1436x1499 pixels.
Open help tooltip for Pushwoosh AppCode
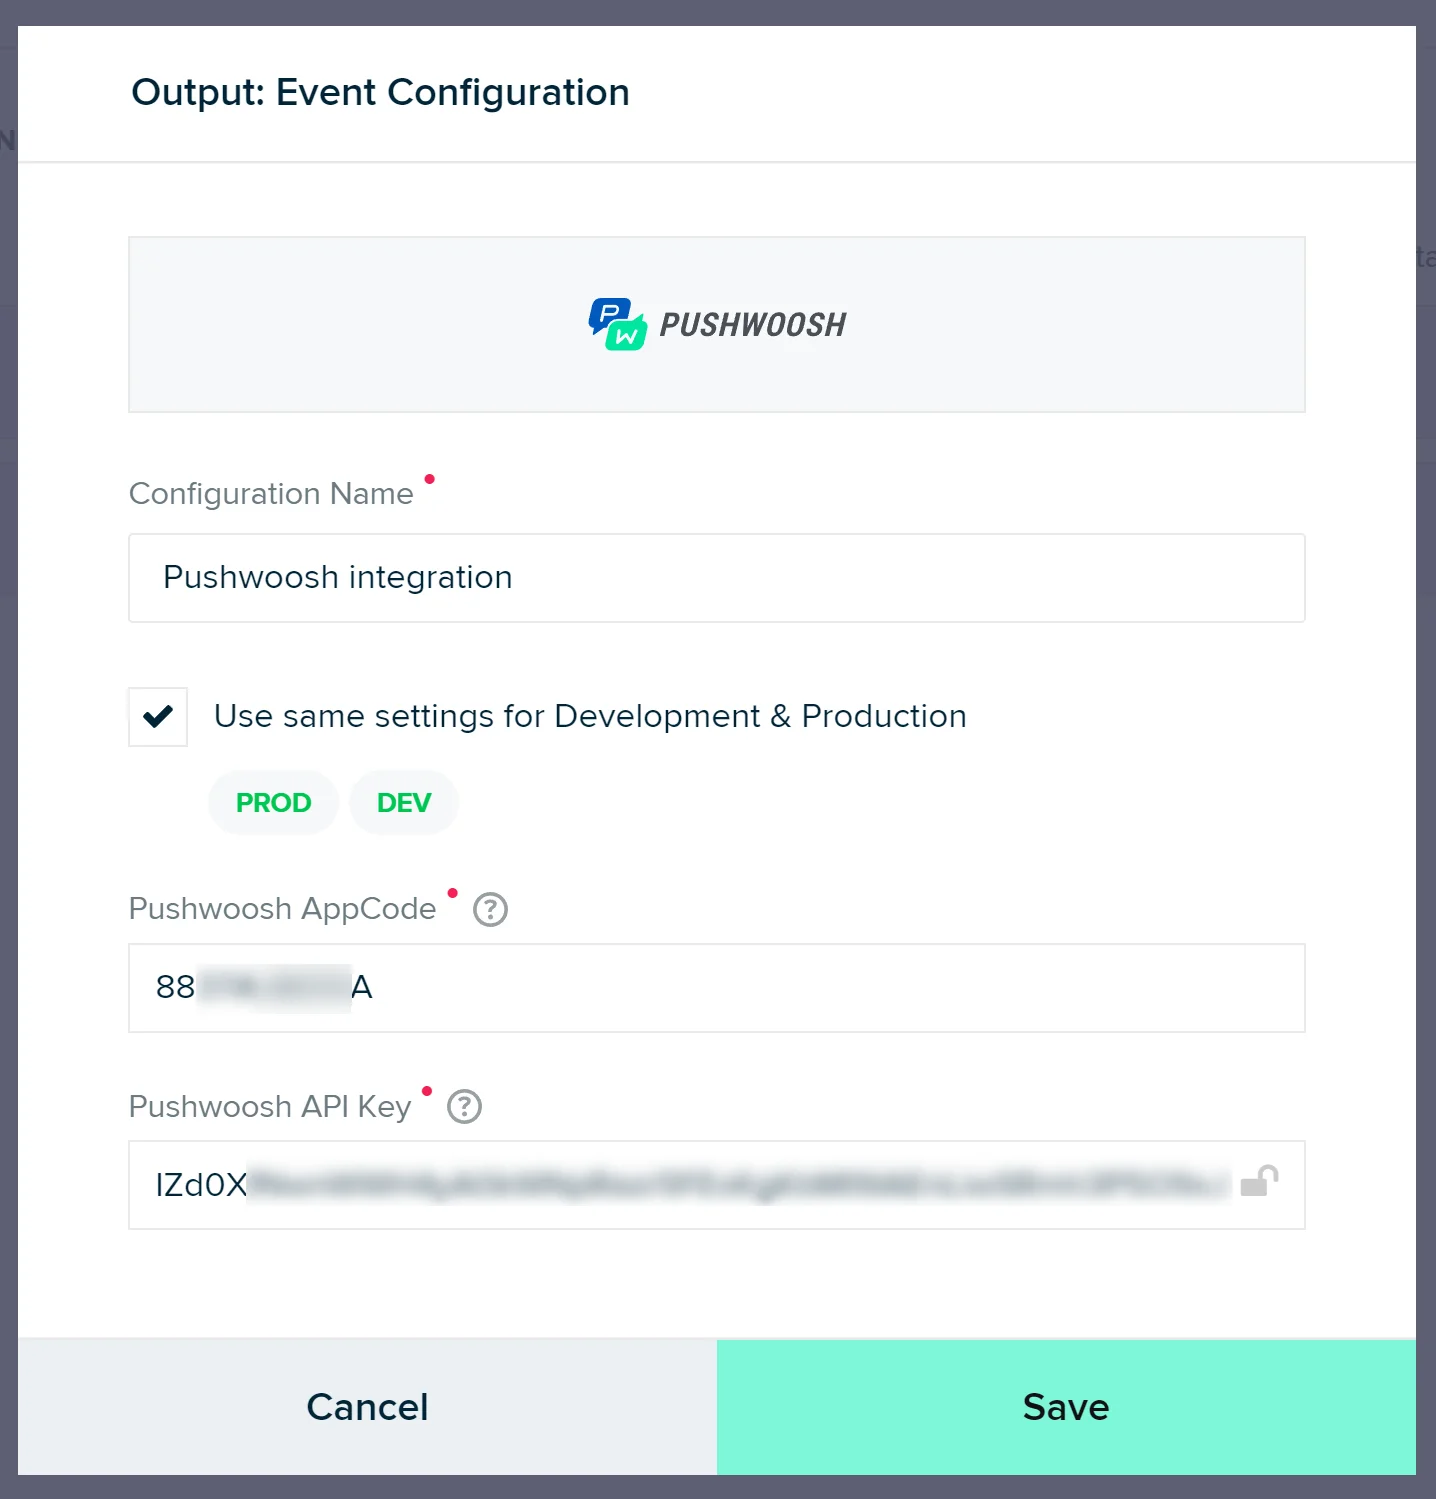490,910
